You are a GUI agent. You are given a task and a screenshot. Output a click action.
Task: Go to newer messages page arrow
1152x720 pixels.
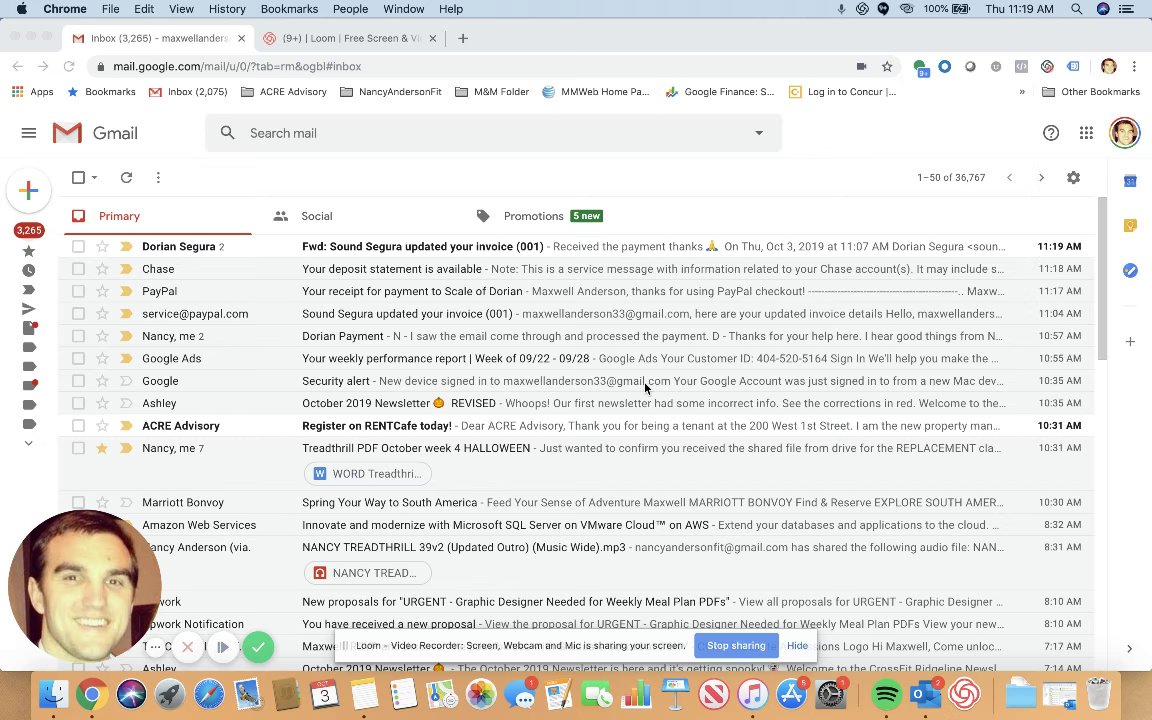(x=1009, y=177)
